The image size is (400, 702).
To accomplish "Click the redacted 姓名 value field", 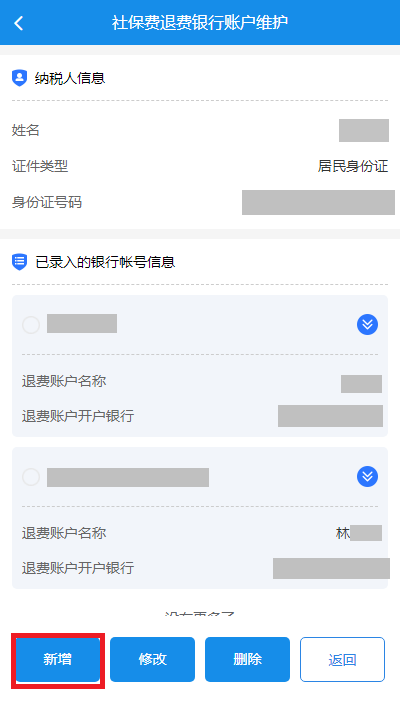I will pos(364,130).
